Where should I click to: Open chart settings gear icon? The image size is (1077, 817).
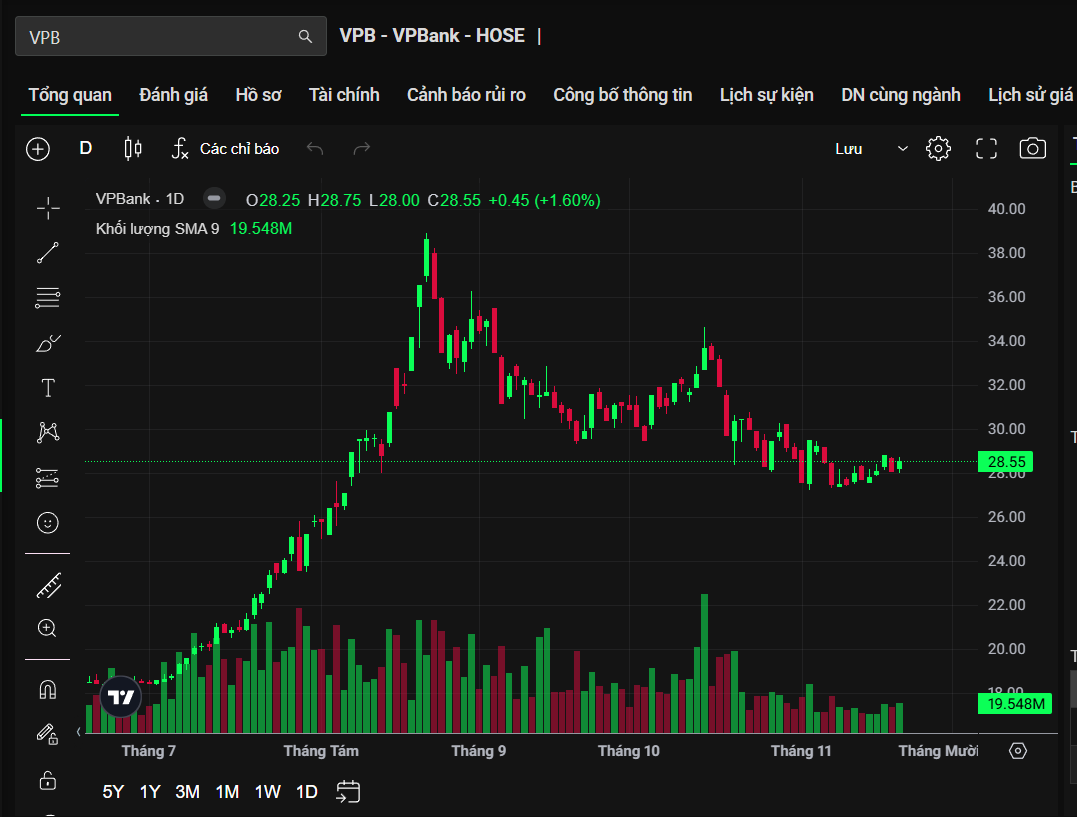coord(938,149)
